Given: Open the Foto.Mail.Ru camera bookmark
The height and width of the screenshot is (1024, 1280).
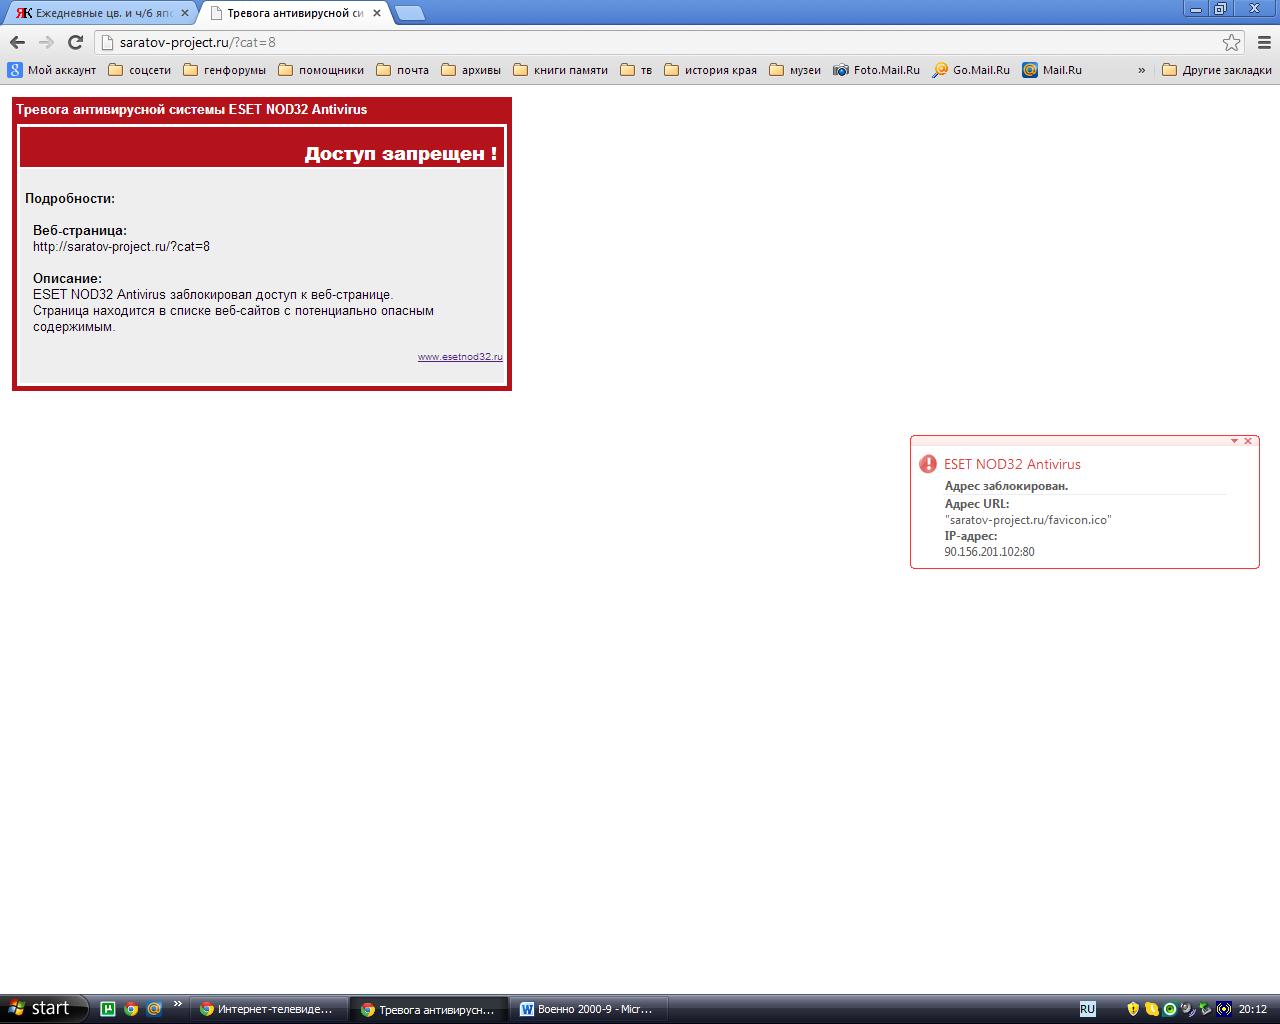Looking at the screenshot, I should (x=876, y=70).
